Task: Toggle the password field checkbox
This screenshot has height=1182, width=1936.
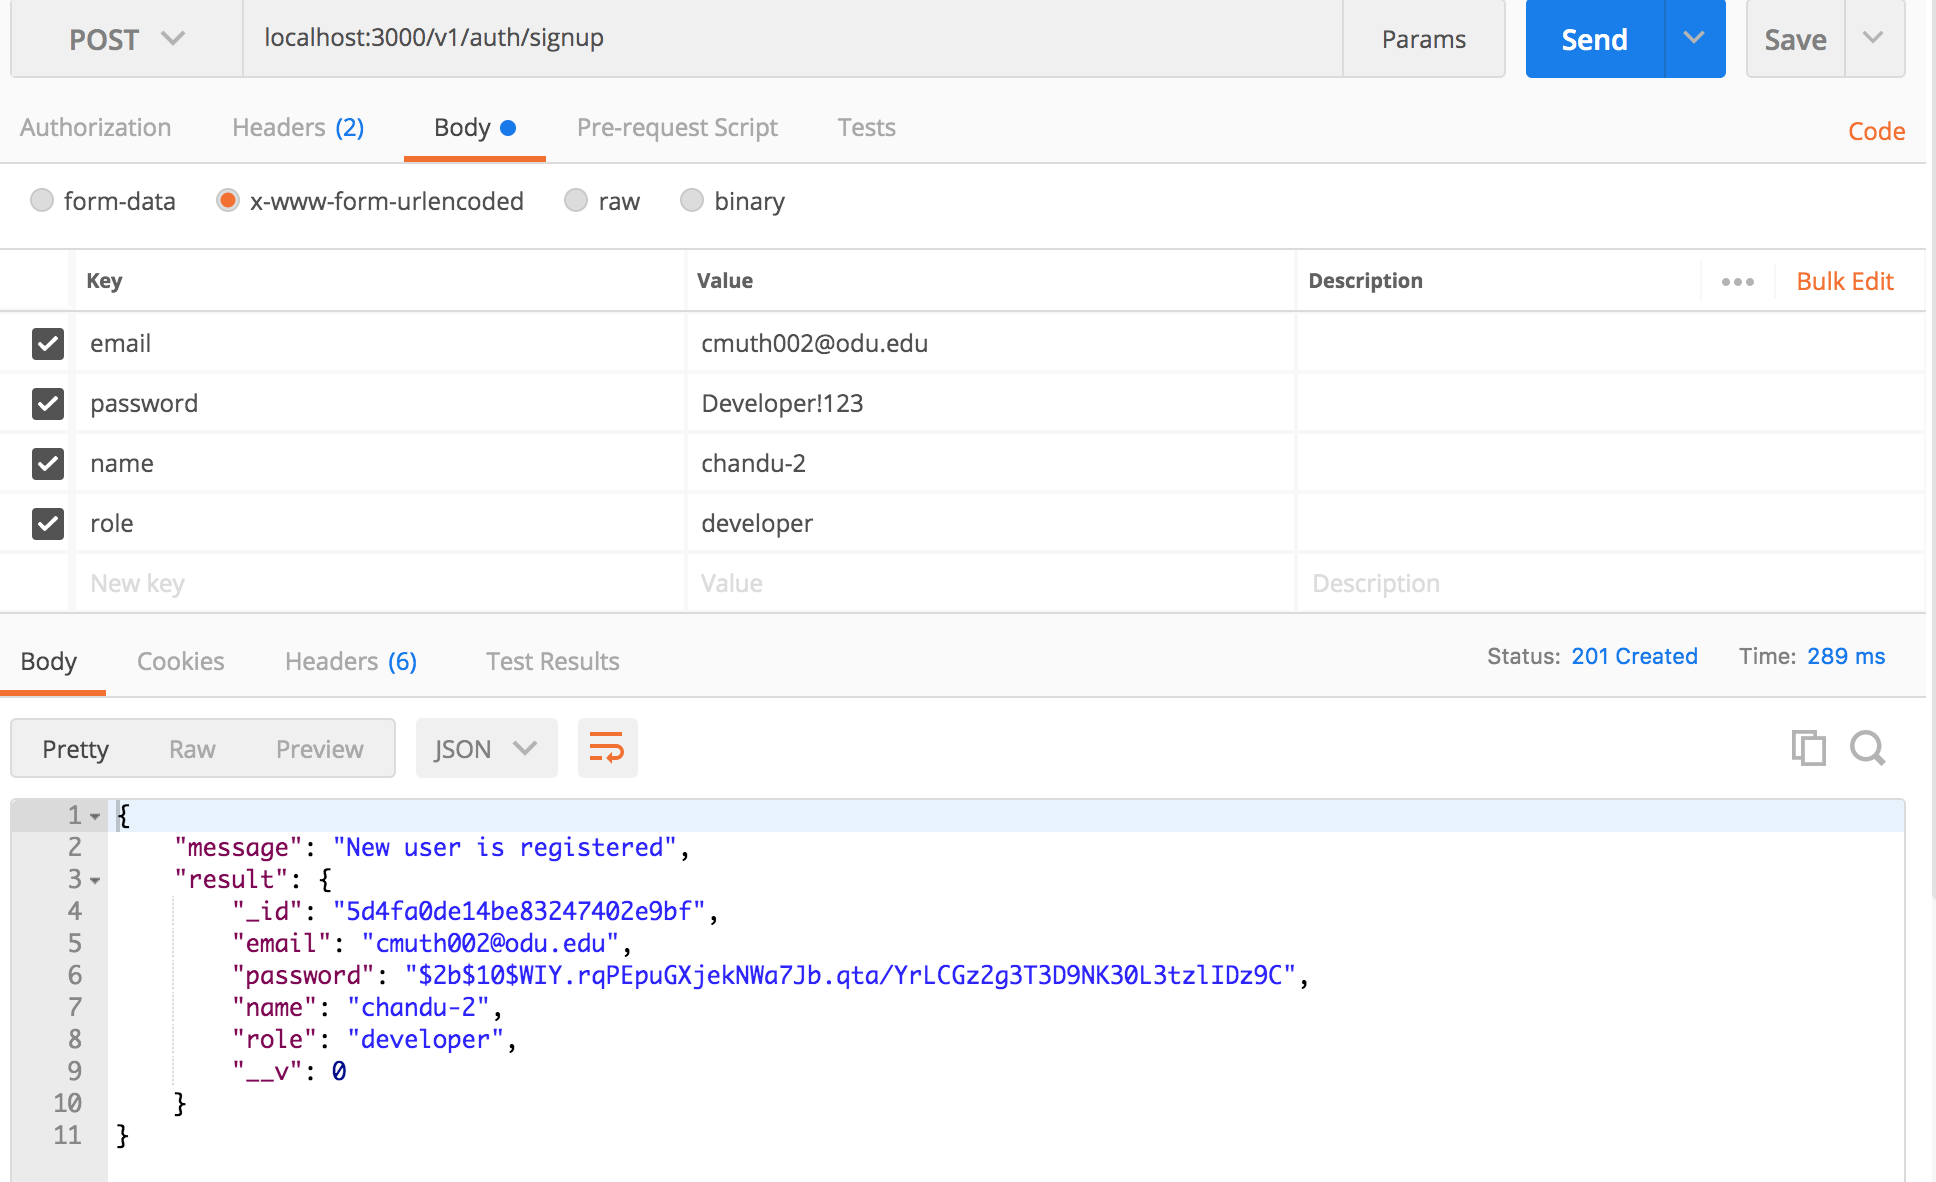Action: pyautogui.click(x=46, y=402)
